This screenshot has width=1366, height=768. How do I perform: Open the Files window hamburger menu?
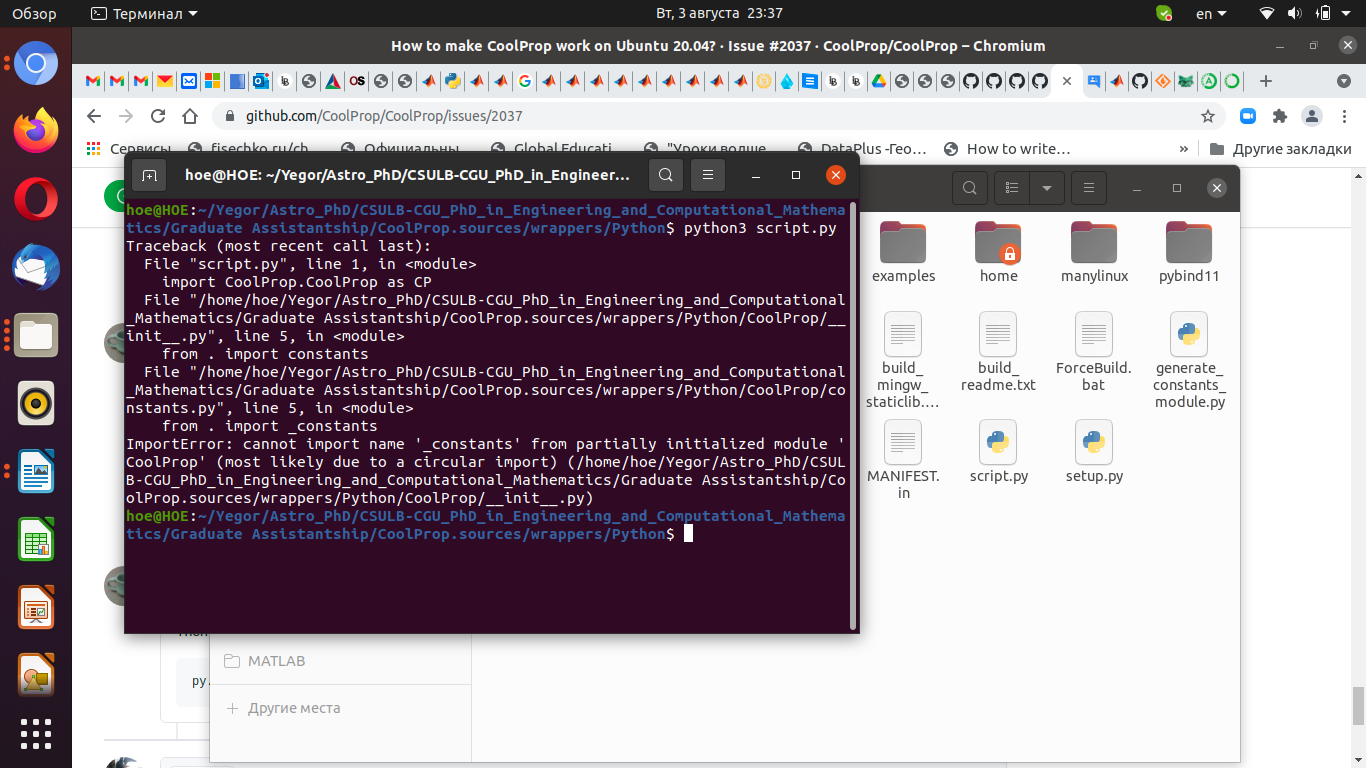pos(1089,187)
